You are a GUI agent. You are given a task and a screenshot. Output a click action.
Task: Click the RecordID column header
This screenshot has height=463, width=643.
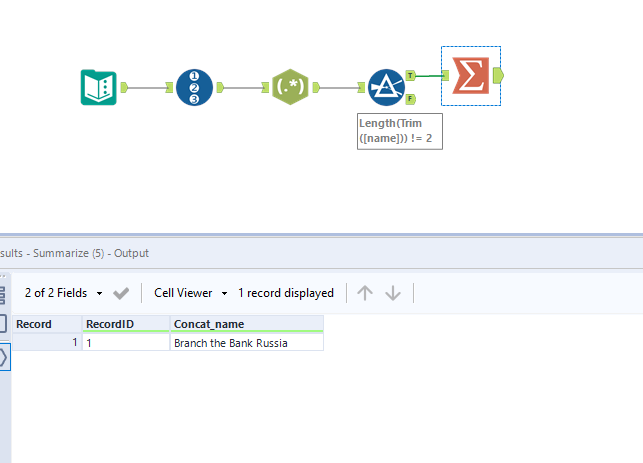[x=126, y=324]
